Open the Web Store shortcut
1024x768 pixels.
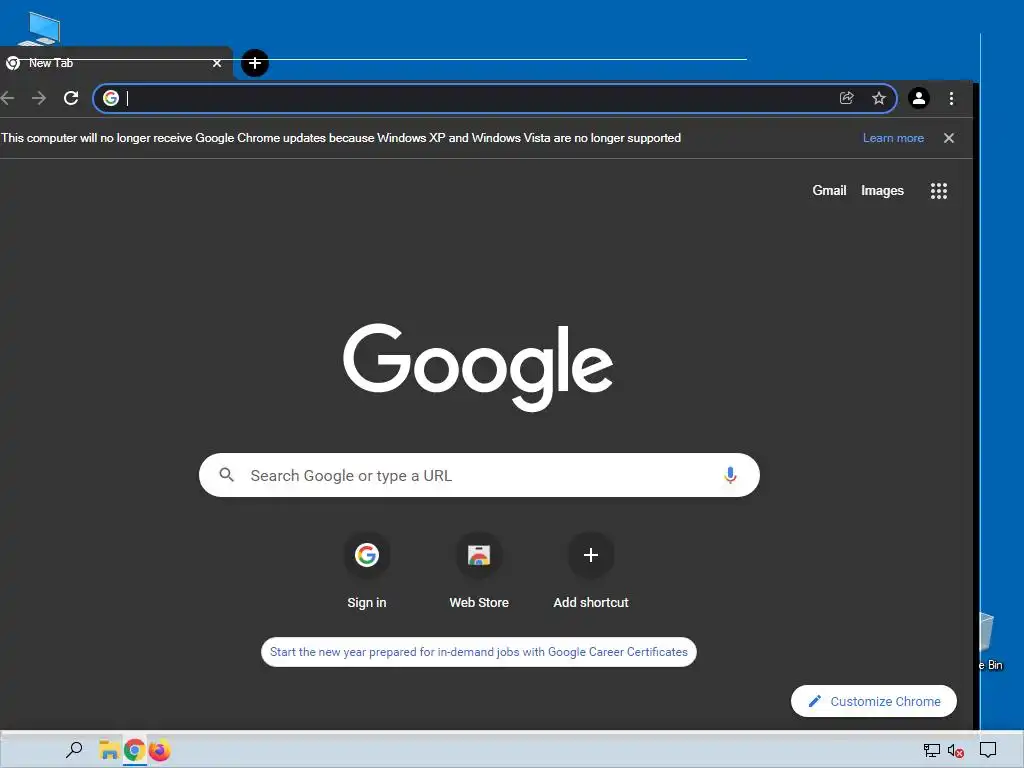[x=479, y=571]
